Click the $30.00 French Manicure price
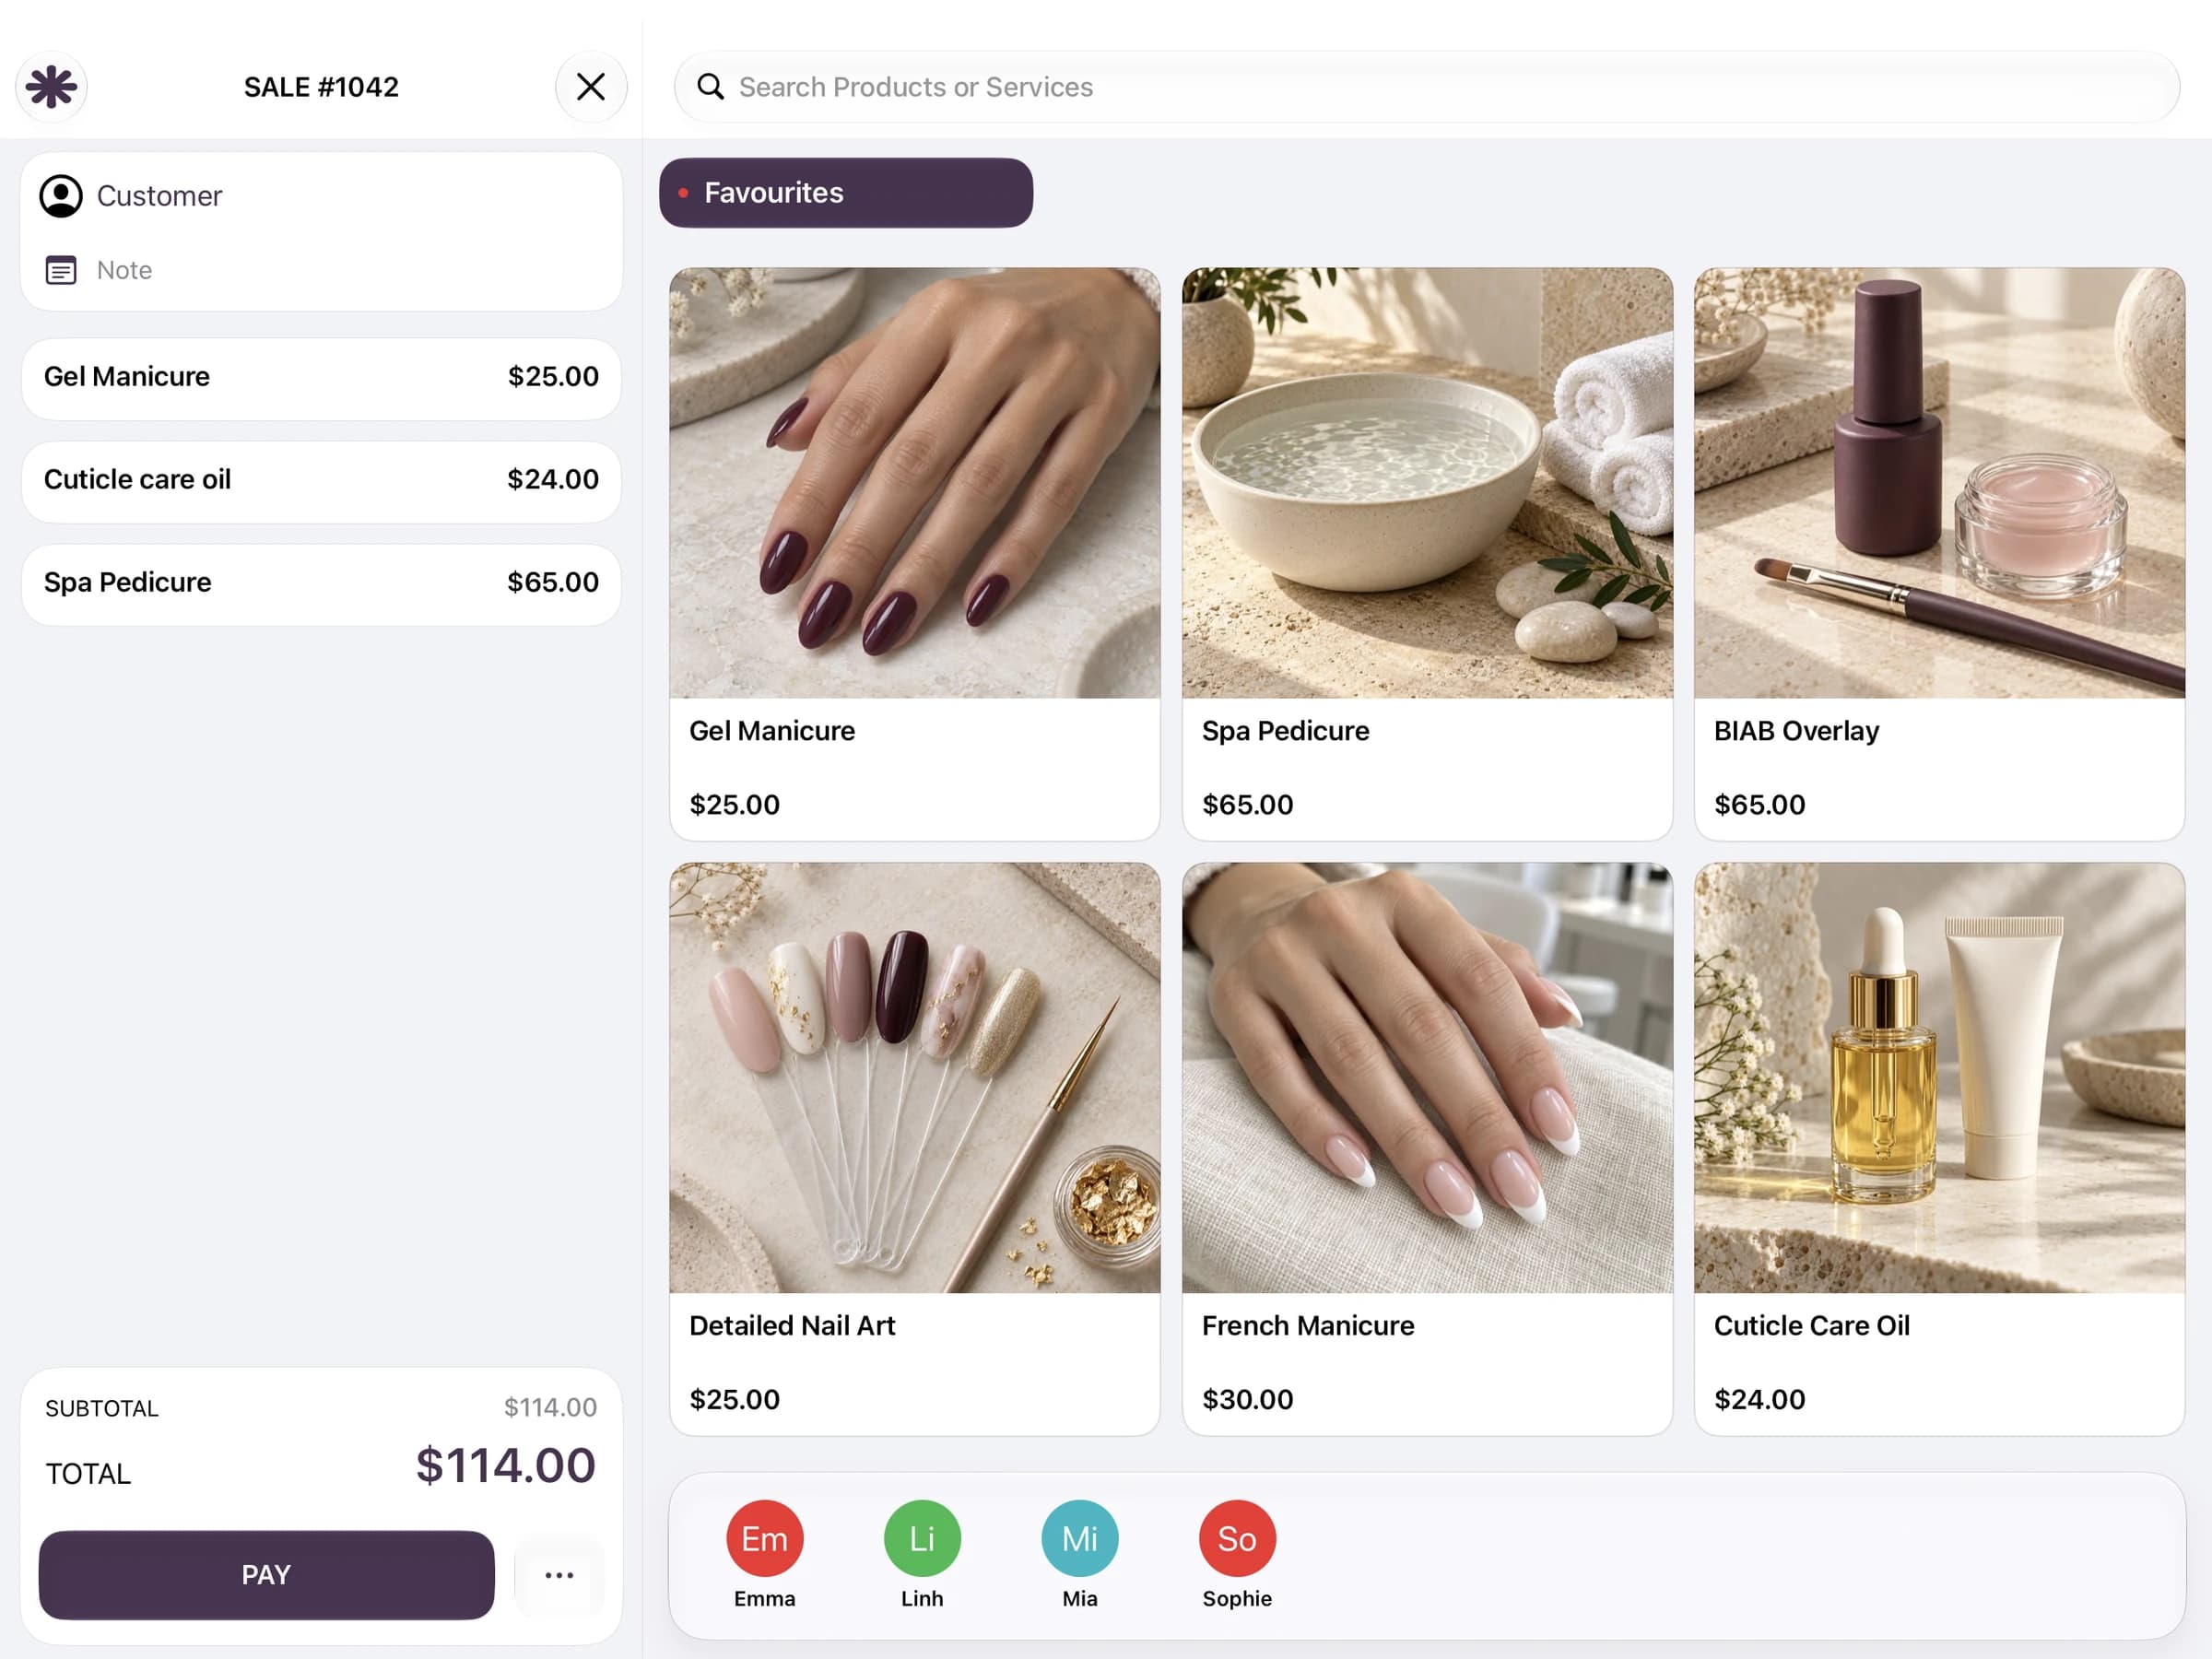 pos(1248,1400)
